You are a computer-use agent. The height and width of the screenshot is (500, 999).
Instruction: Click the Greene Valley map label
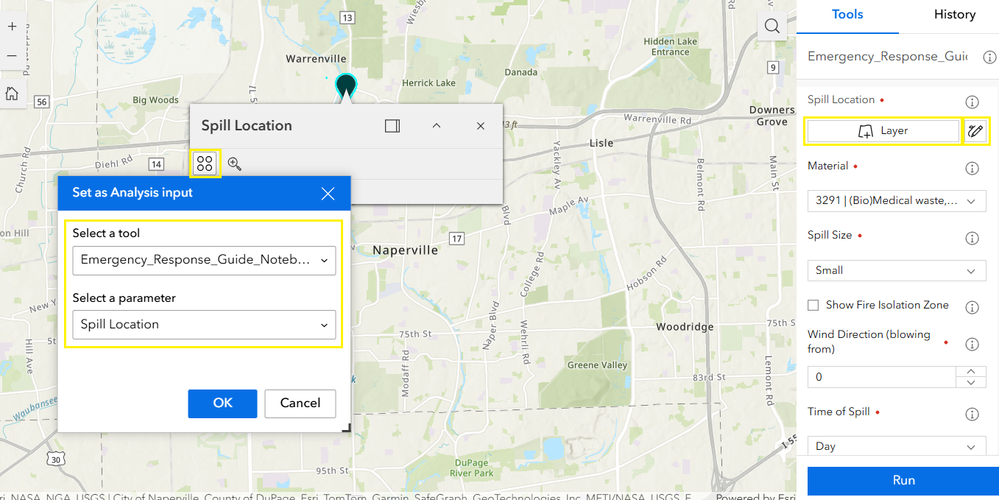[597, 365]
